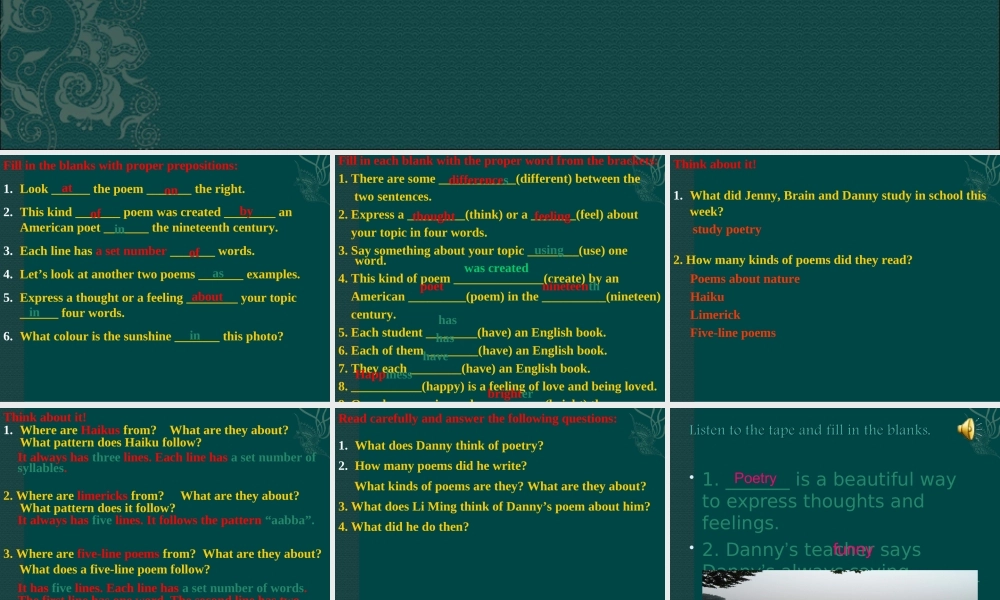Screen dimensions: 1000x600
Task: Click the heading 'Think about it!' above the Jenny question
Action: pyautogui.click(x=715, y=165)
